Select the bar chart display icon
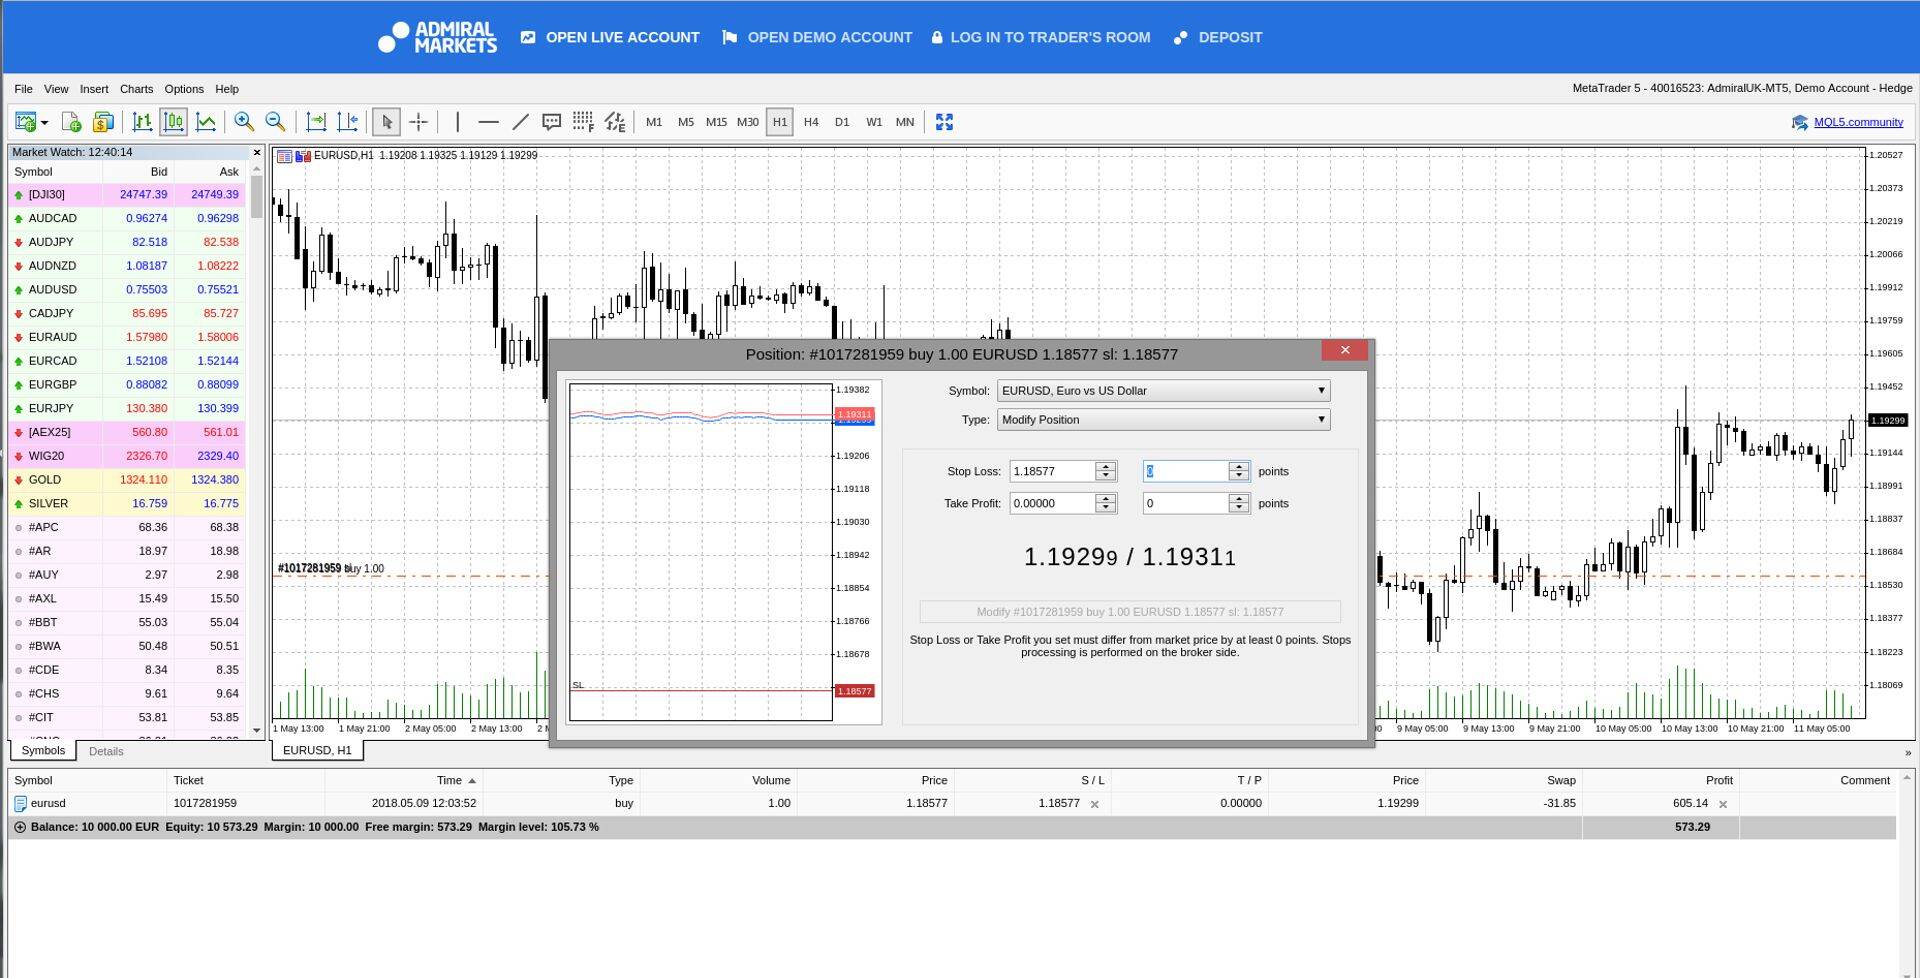Viewport: 1920px width, 978px height. [142, 122]
